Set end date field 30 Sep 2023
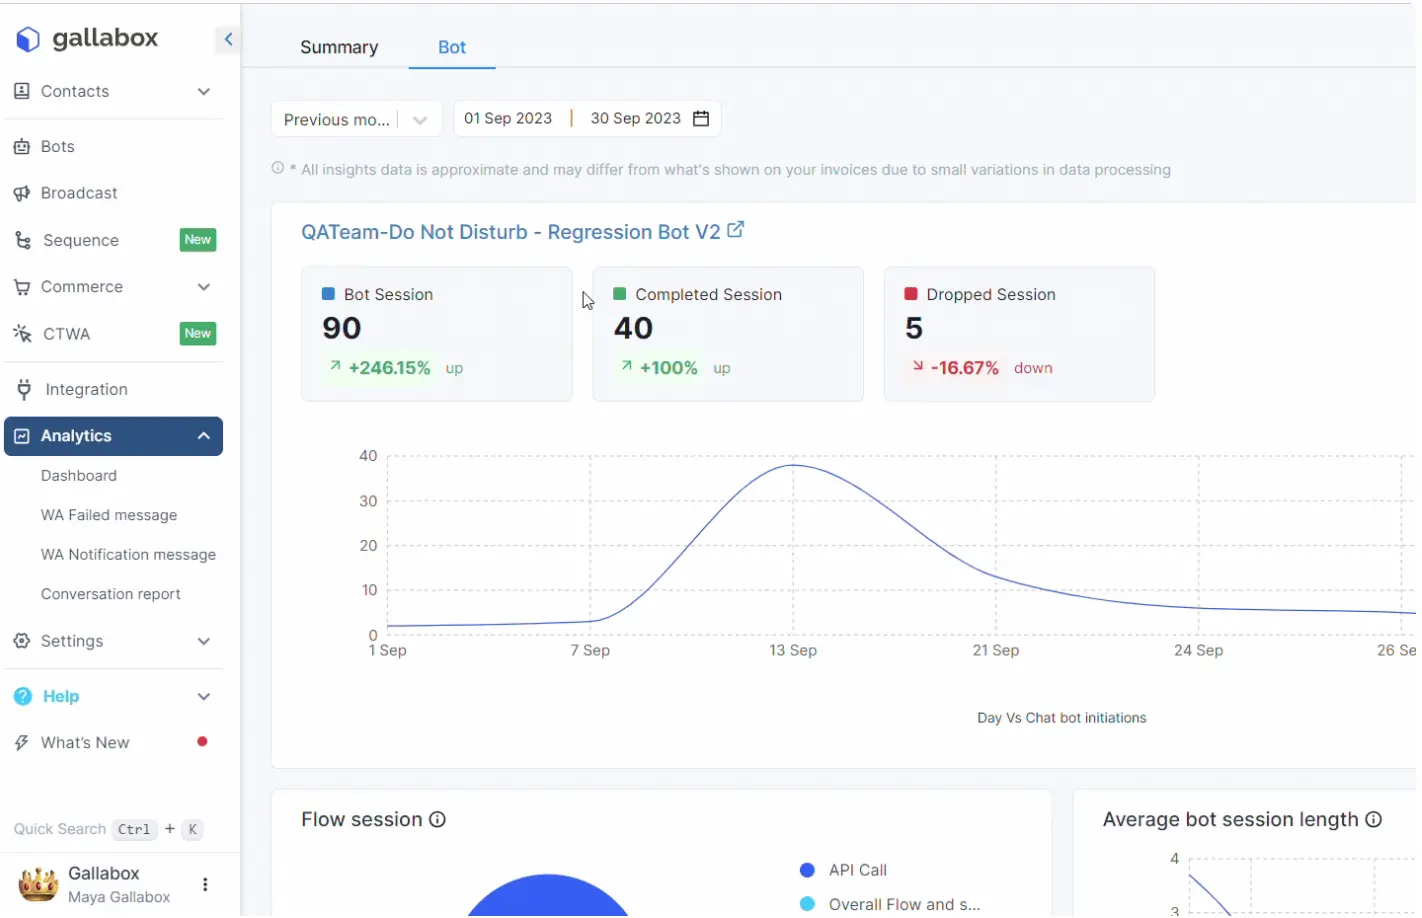 [x=636, y=119]
